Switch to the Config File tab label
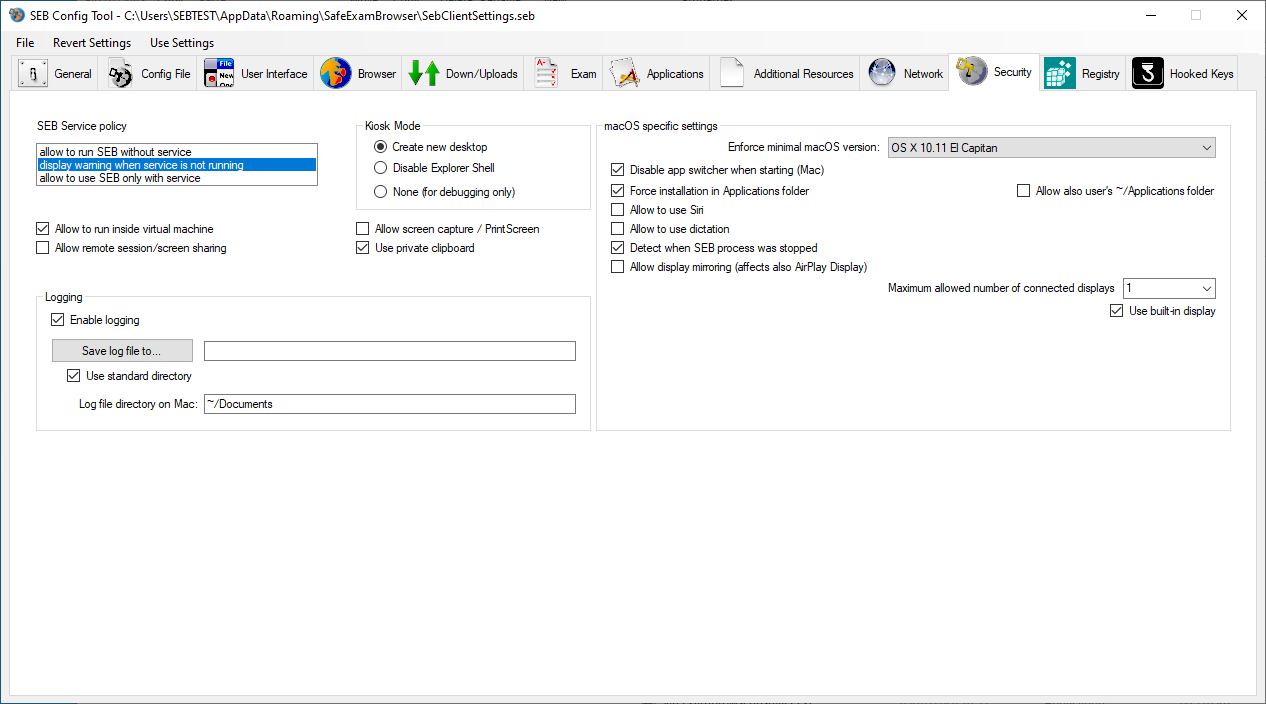The image size is (1266, 704). [x=165, y=74]
